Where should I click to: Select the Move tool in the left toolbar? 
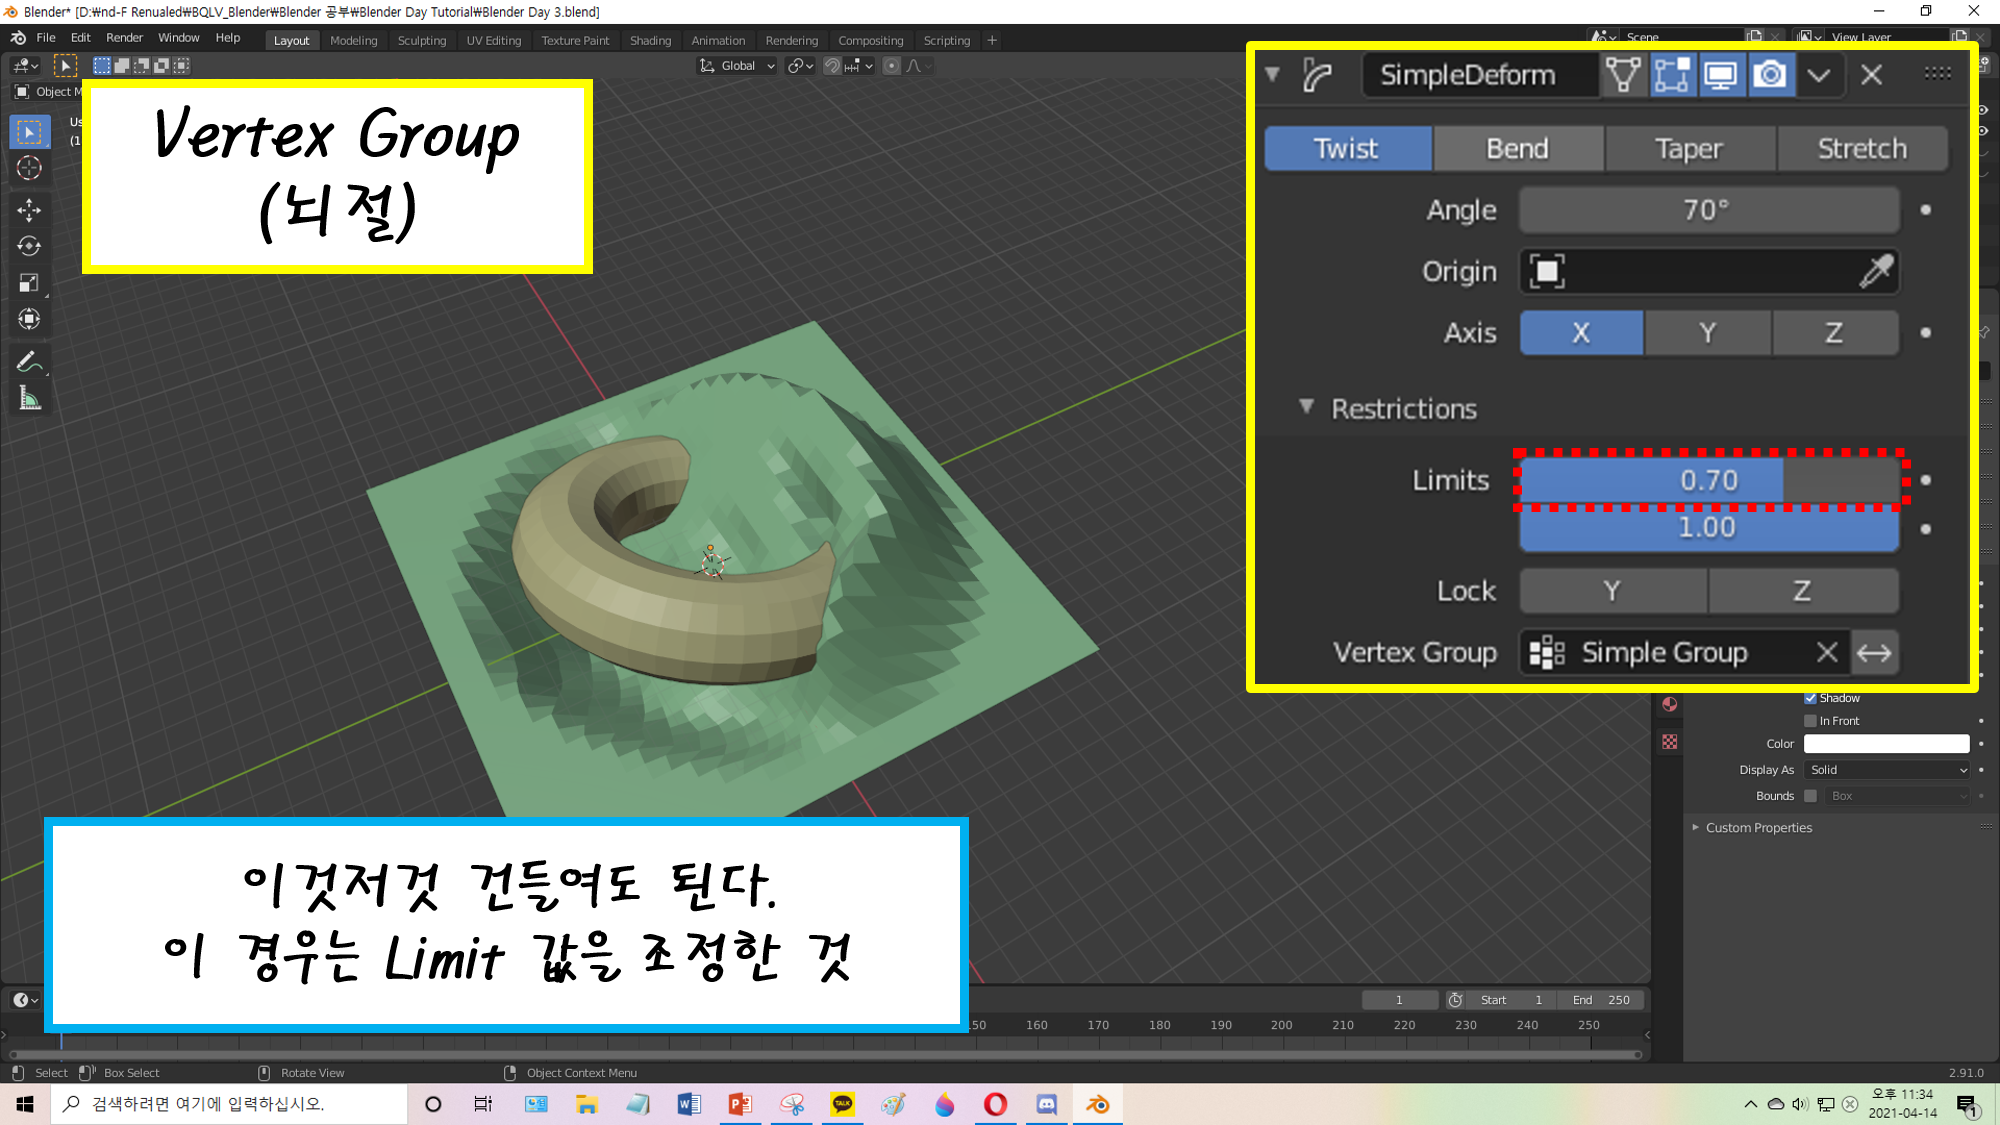click(x=29, y=209)
